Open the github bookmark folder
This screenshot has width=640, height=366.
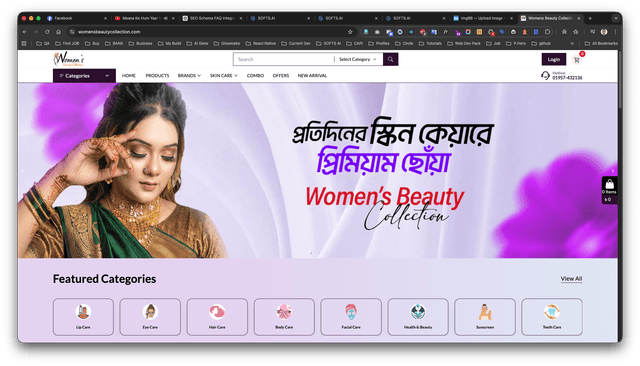[x=541, y=43]
